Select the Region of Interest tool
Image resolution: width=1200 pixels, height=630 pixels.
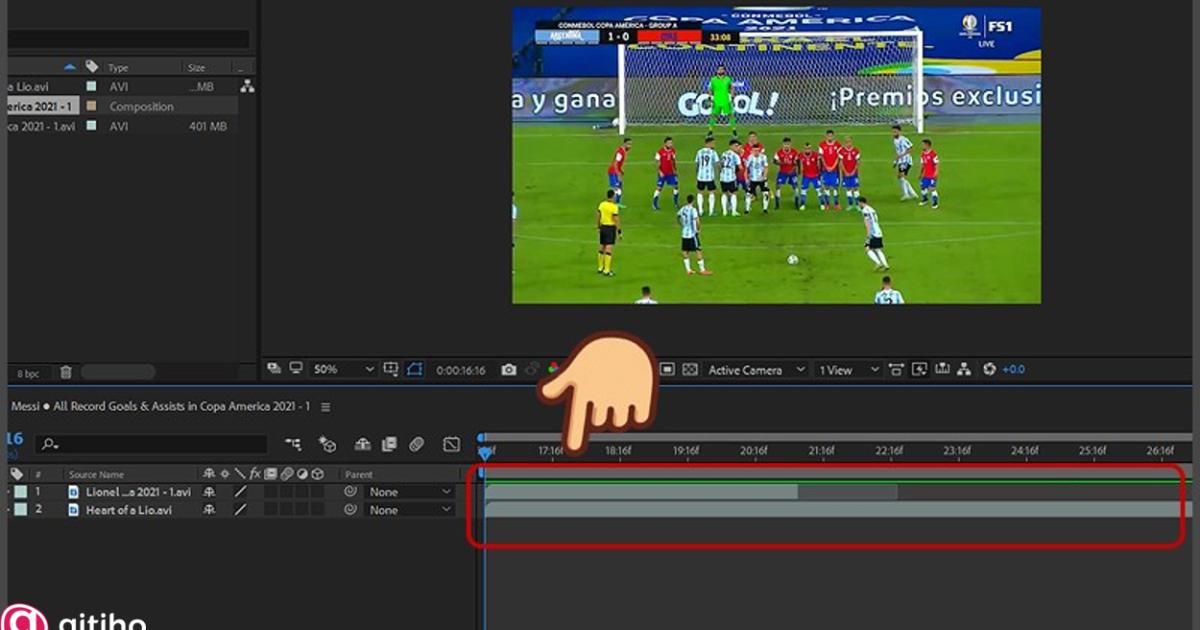417,369
